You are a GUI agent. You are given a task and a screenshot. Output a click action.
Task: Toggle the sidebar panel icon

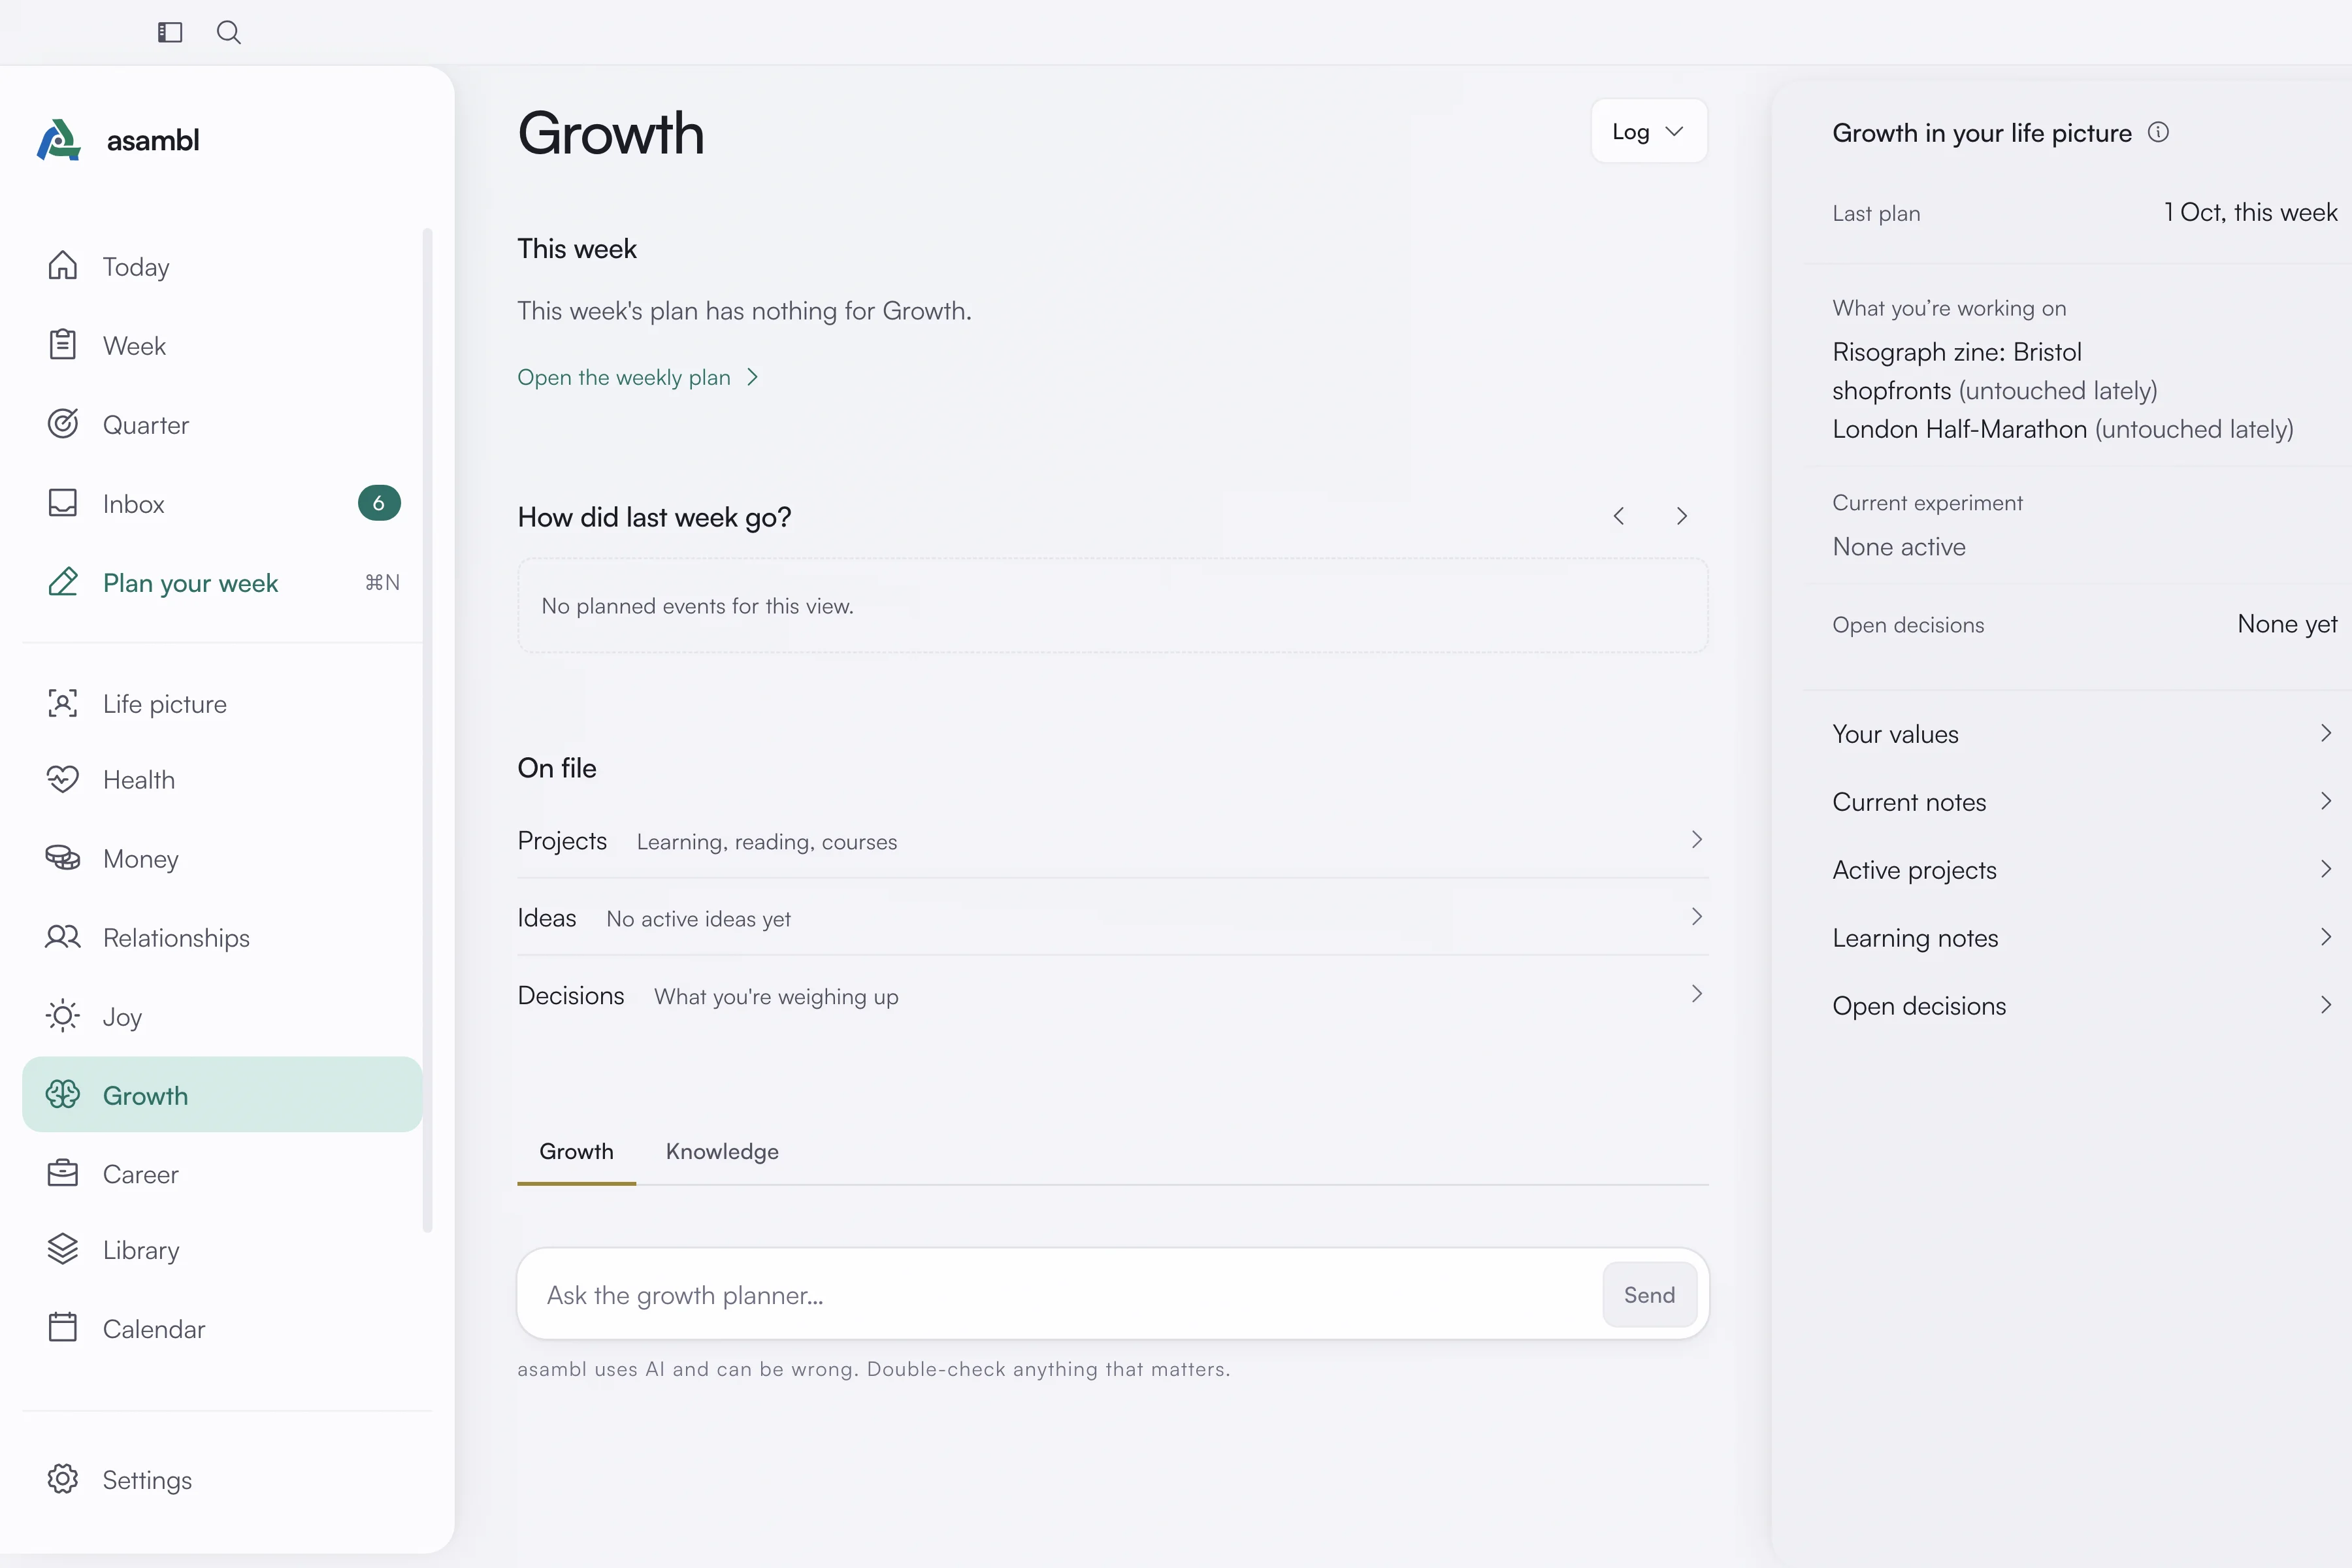tap(170, 32)
